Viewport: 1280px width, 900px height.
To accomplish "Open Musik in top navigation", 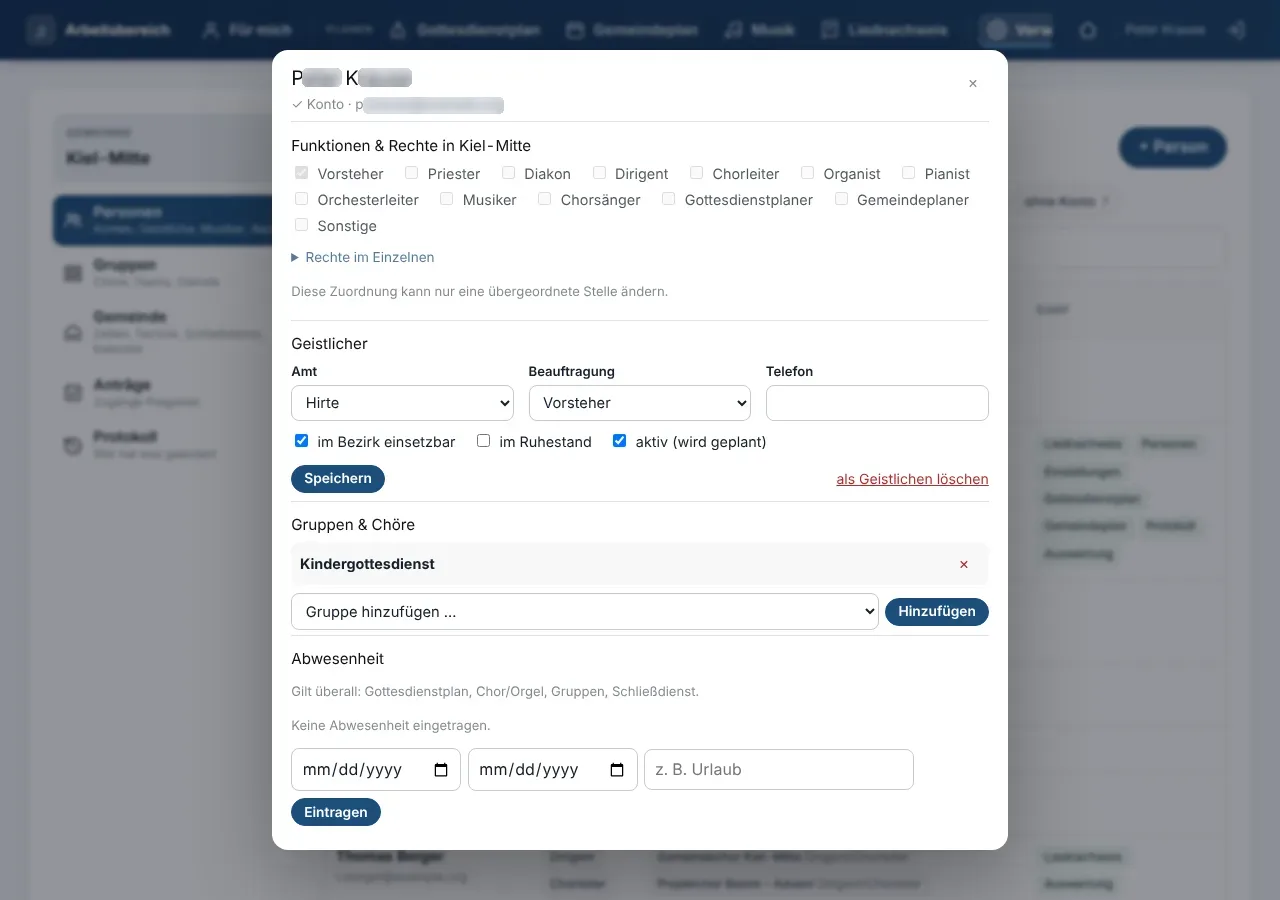I will tap(761, 30).
